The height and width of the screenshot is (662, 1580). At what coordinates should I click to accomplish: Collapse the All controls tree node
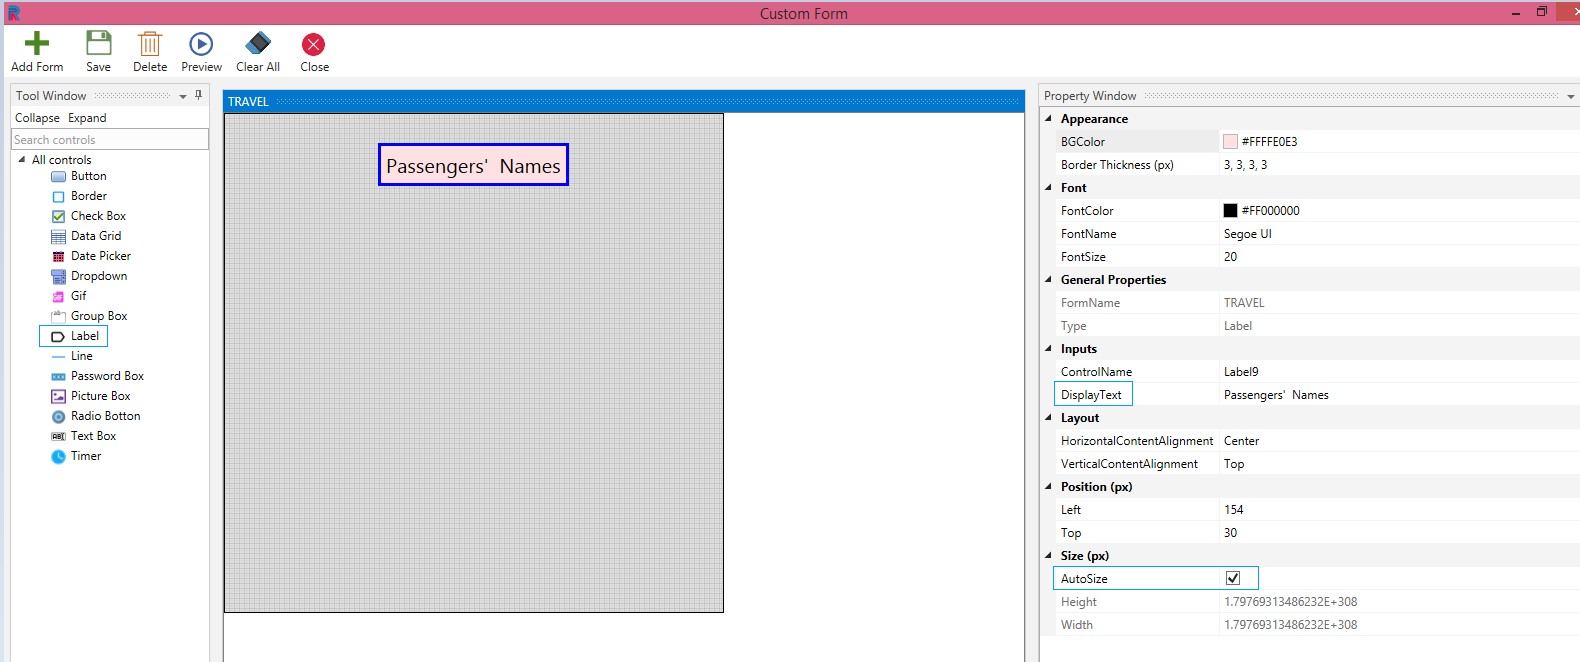coord(22,160)
